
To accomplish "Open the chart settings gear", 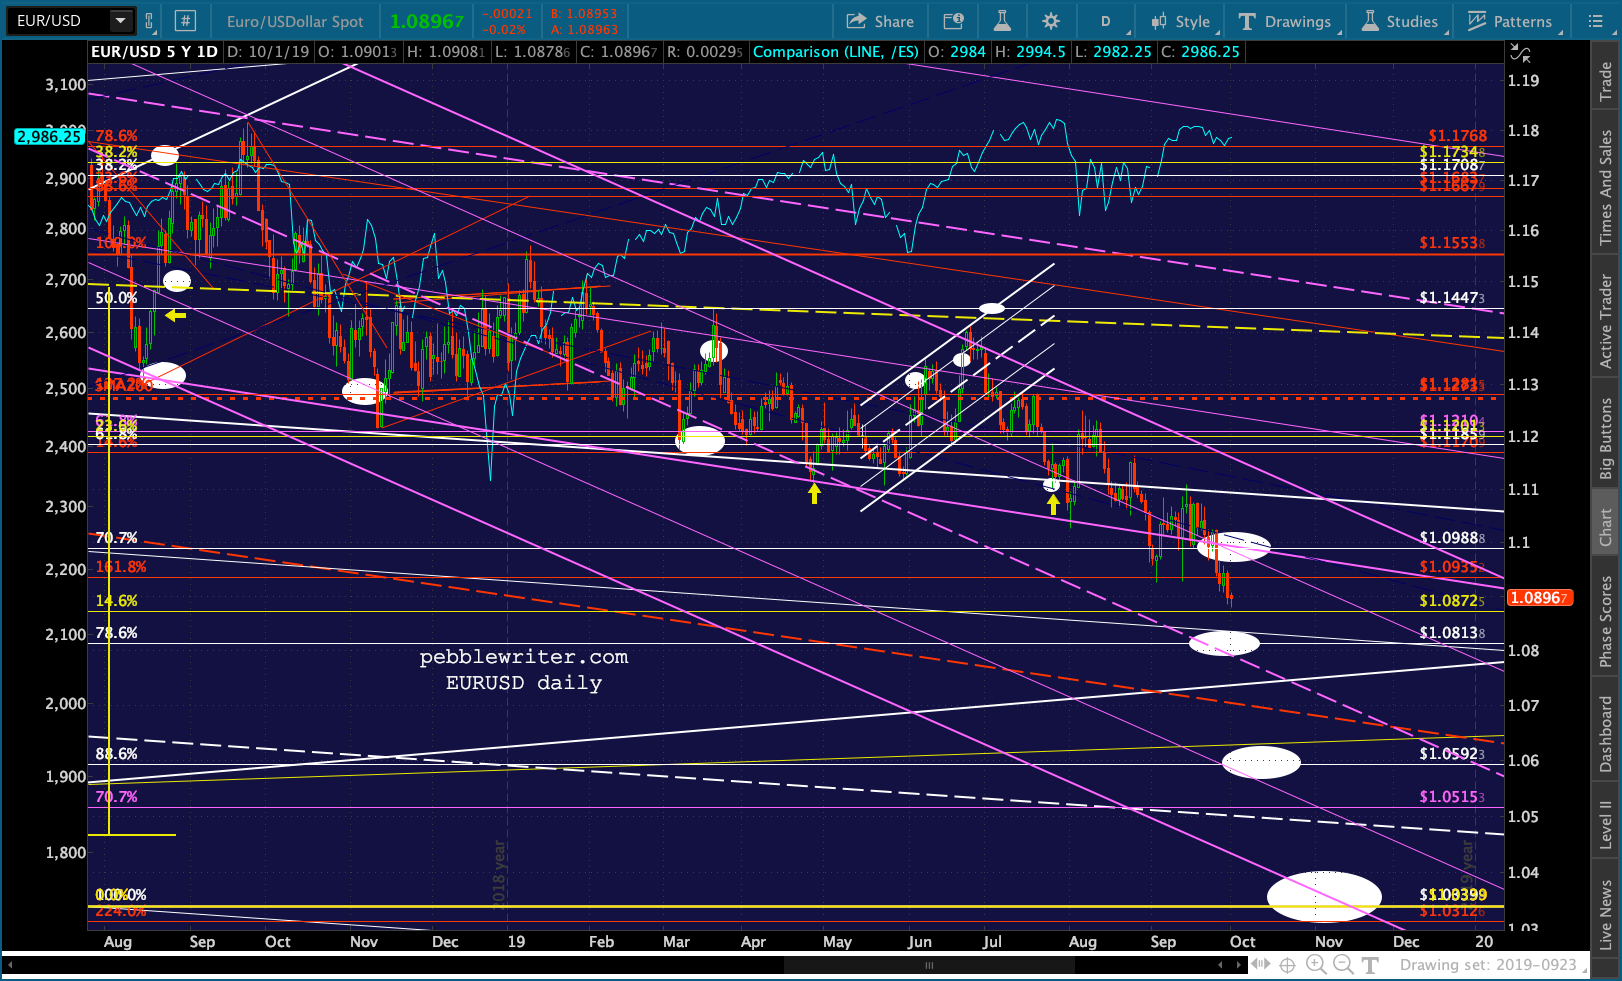I will pos(1051,21).
